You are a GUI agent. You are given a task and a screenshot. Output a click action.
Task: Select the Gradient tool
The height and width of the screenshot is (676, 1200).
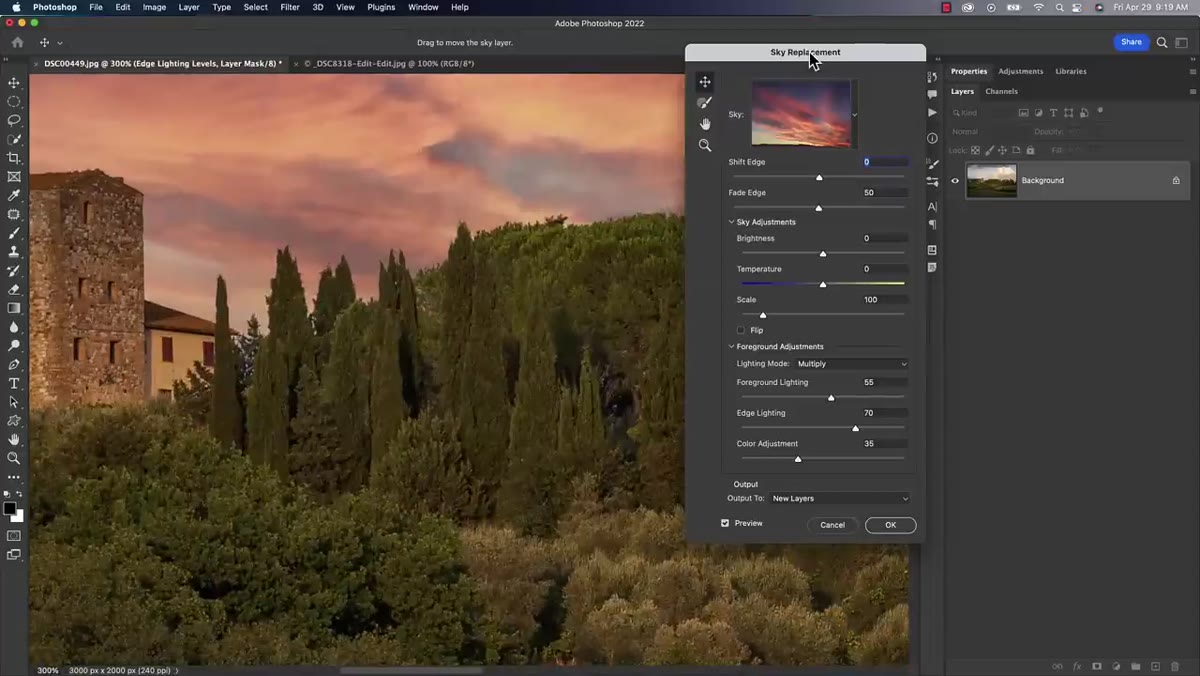click(x=14, y=308)
